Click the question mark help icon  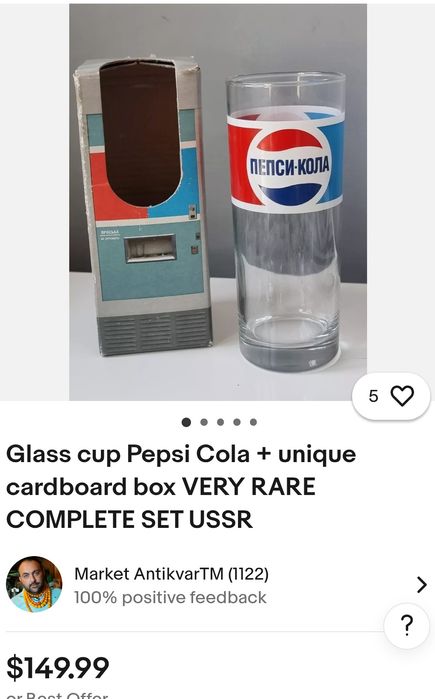coord(406,625)
